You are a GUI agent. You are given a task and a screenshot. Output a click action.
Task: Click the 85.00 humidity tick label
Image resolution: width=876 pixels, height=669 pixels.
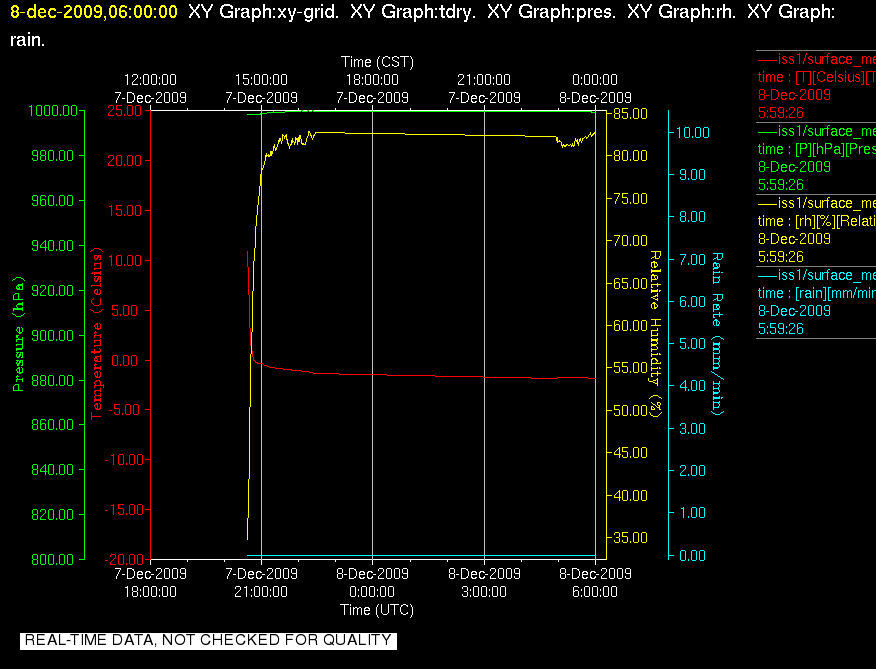click(x=630, y=113)
